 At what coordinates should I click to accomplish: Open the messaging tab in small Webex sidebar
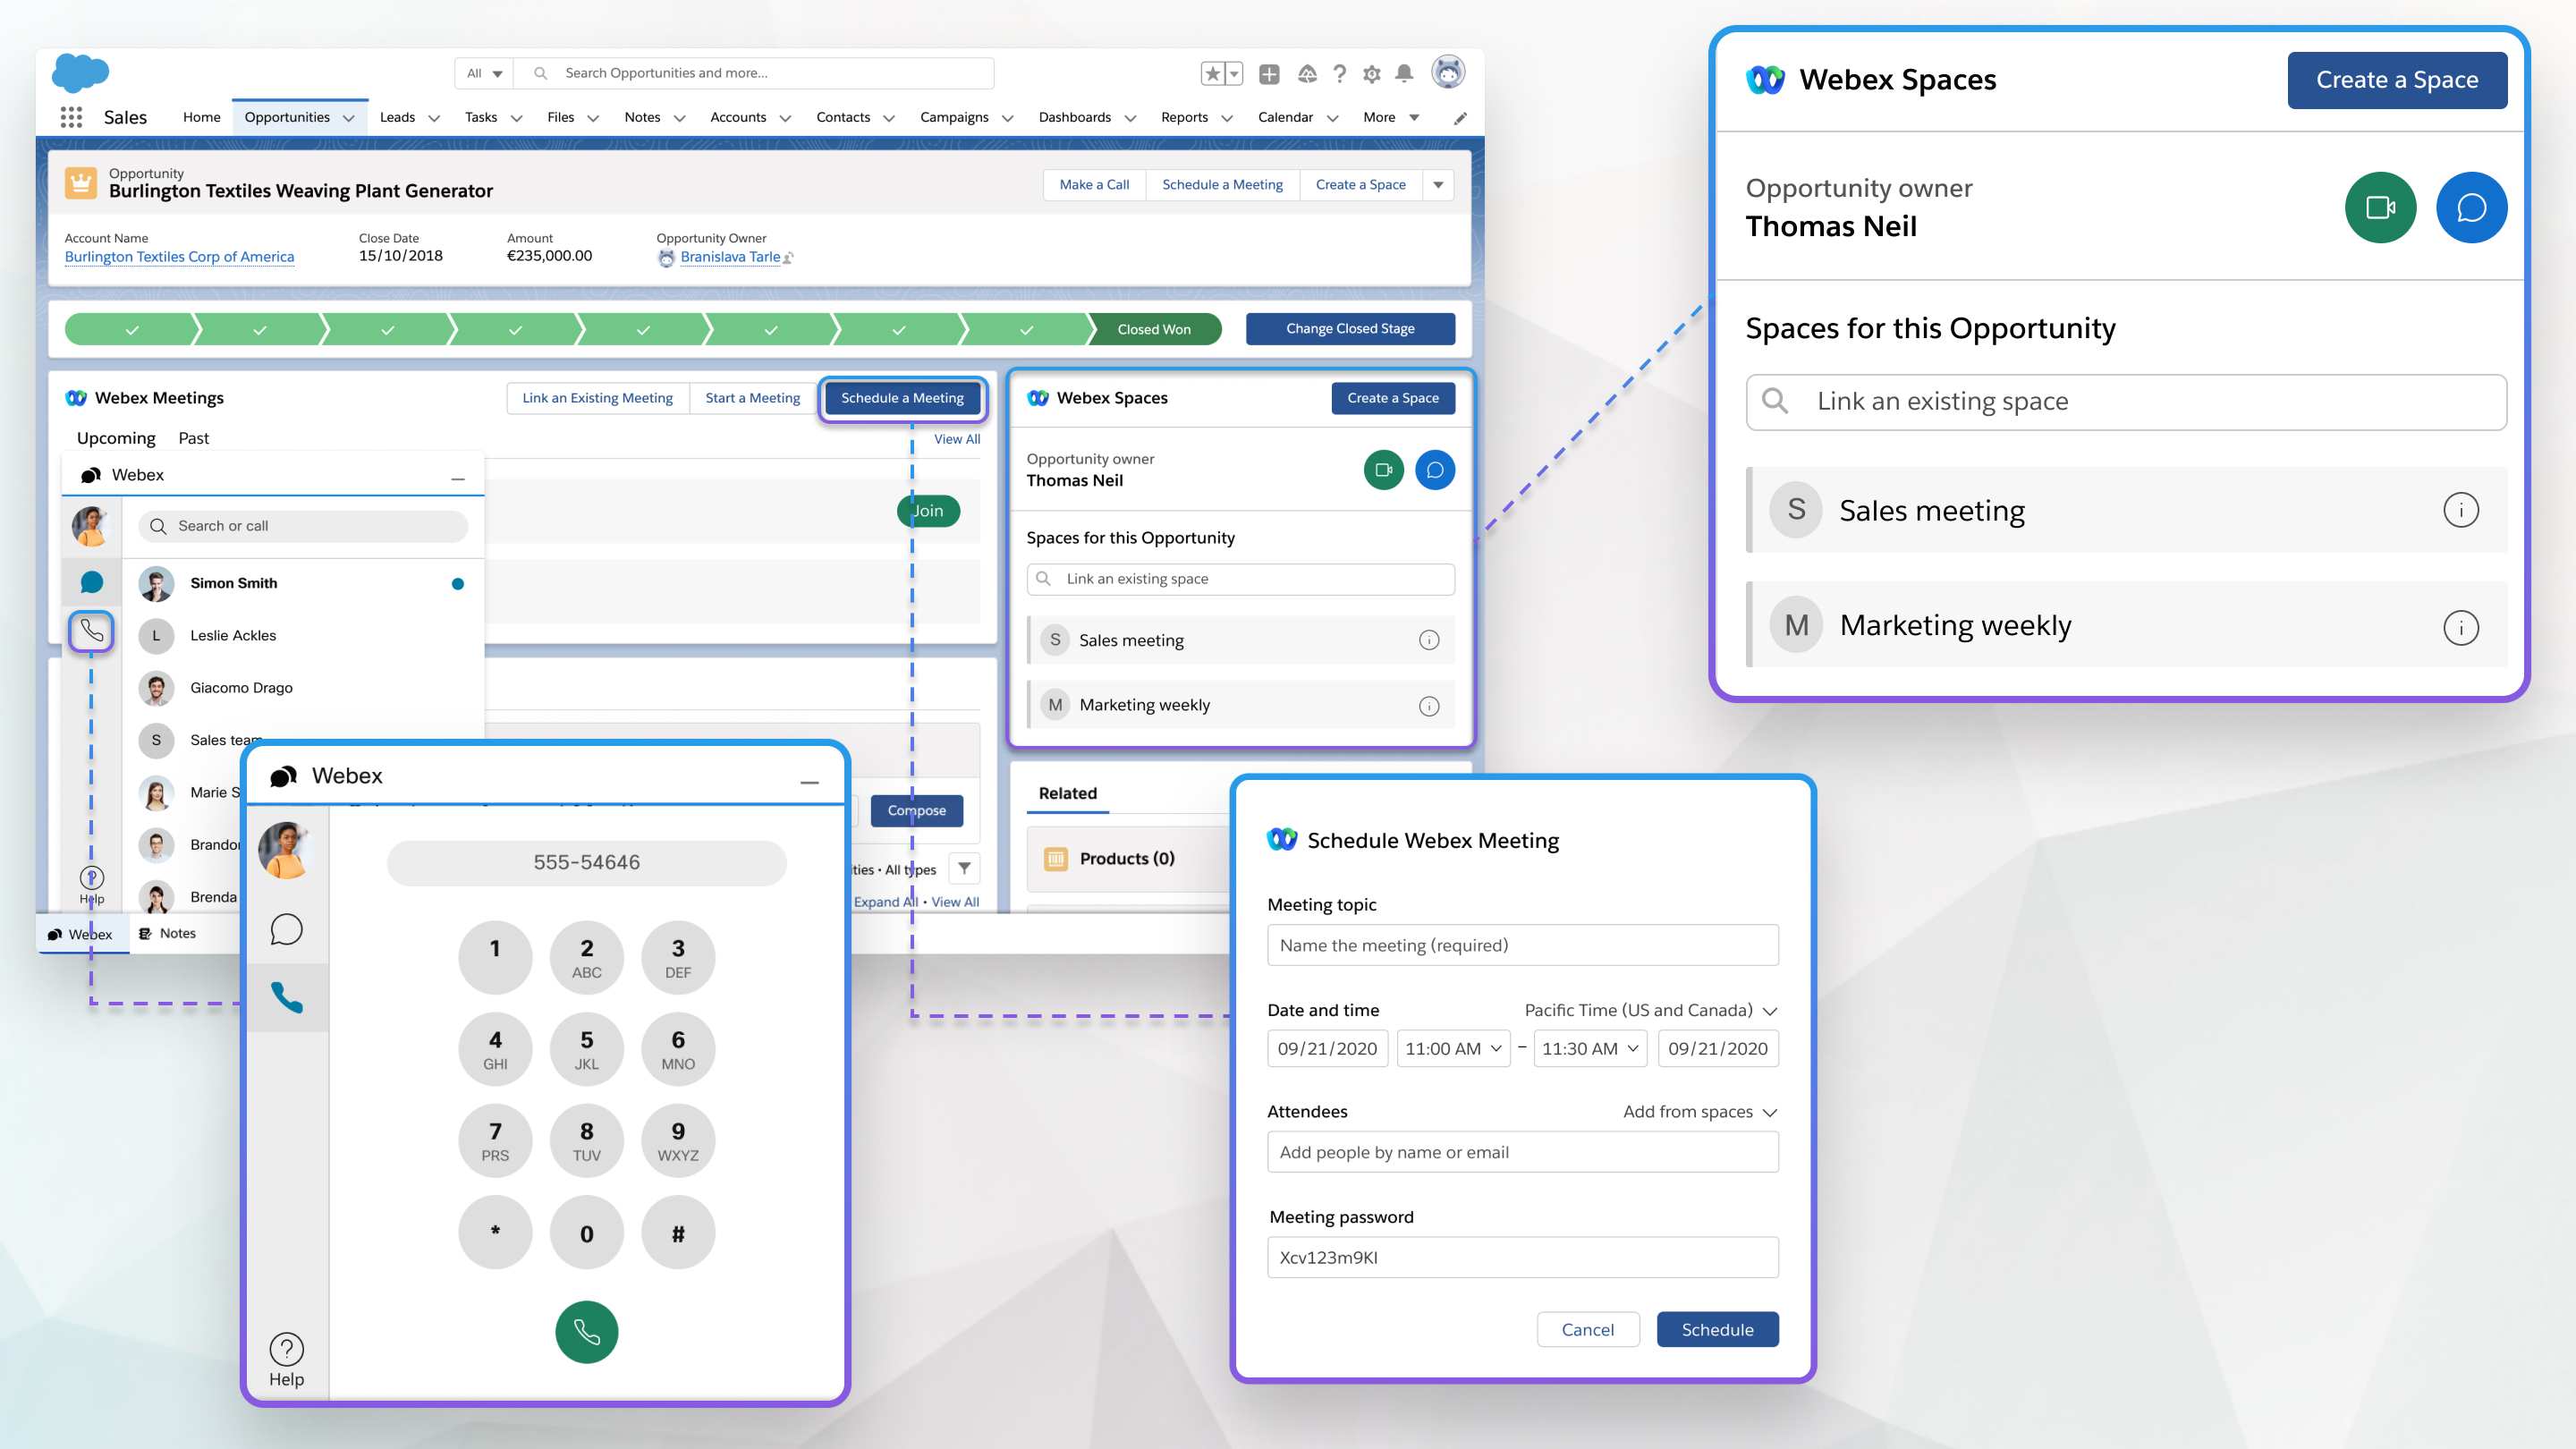pos(91,582)
